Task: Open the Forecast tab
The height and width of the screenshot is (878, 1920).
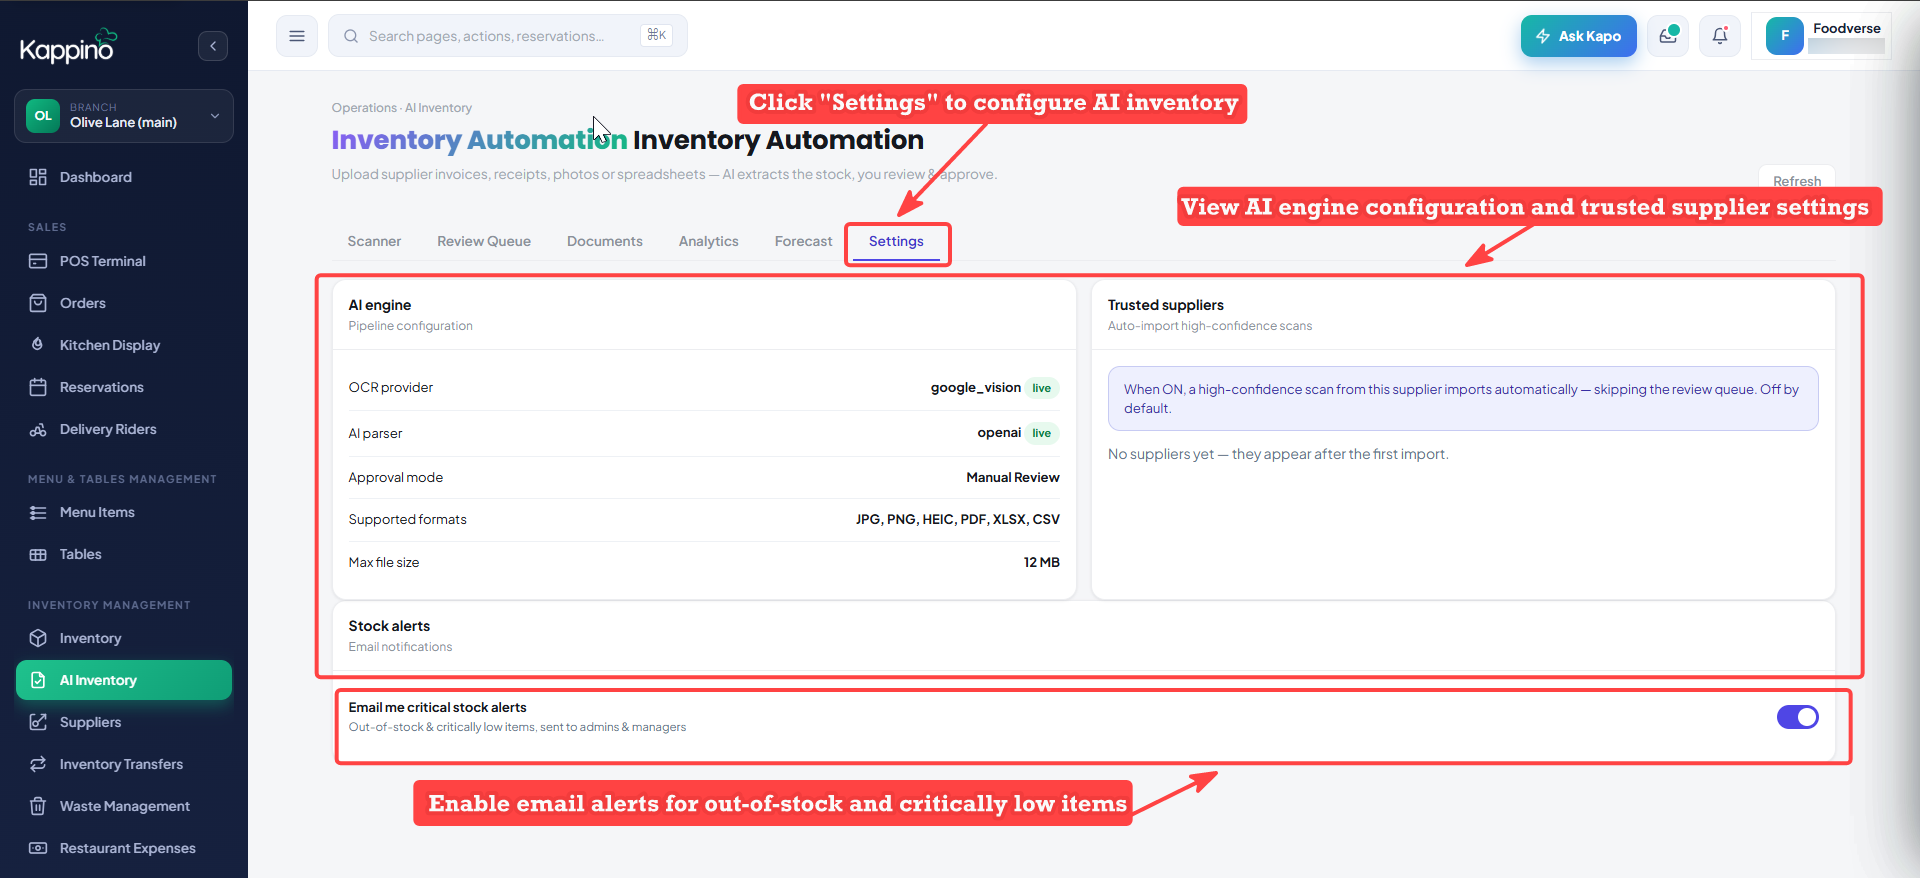Action: pyautogui.click(x=803, y=241)
